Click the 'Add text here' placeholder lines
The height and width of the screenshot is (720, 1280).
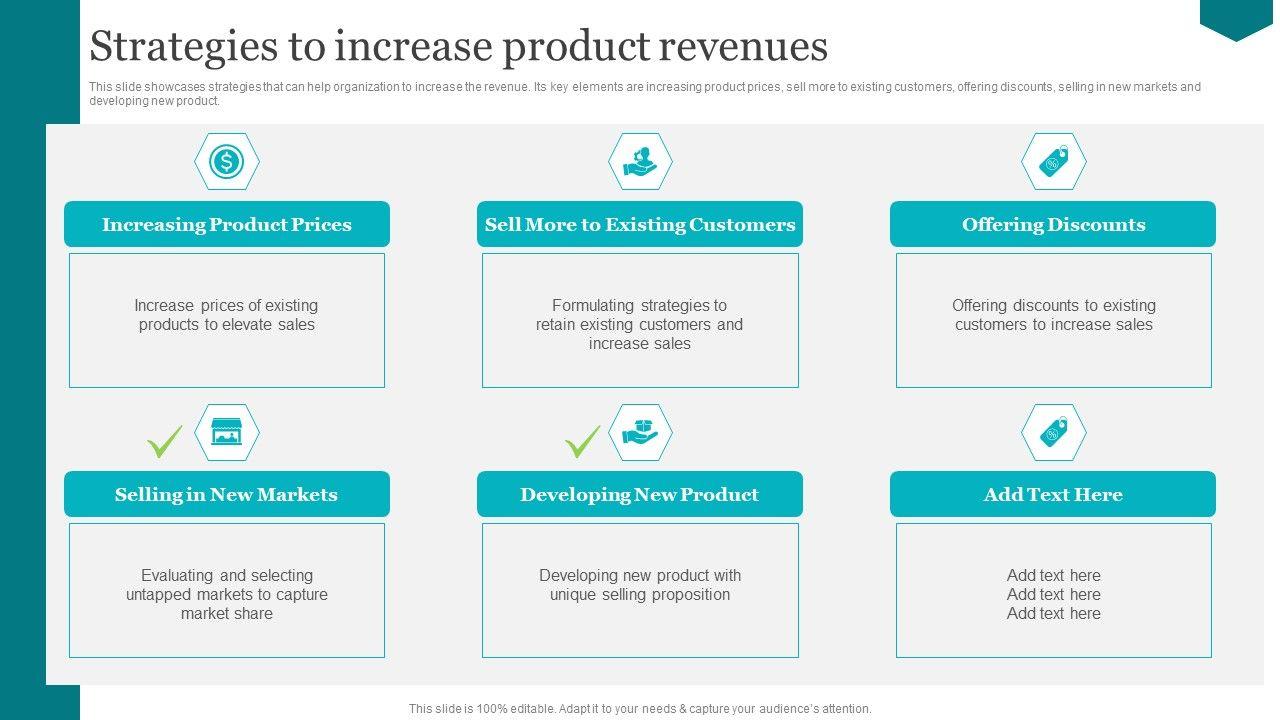(x=1054, y=594)
